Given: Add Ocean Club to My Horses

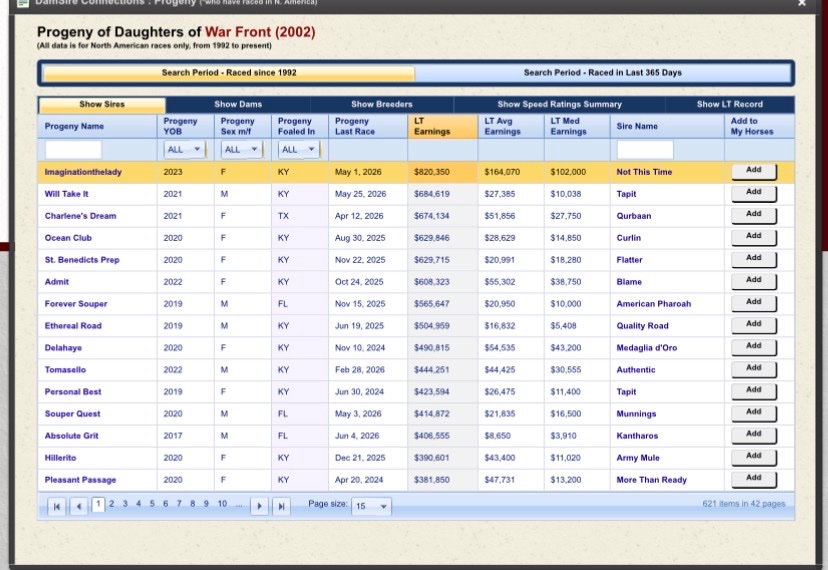Looking at the screenshot, I should (x=754, y=238).
